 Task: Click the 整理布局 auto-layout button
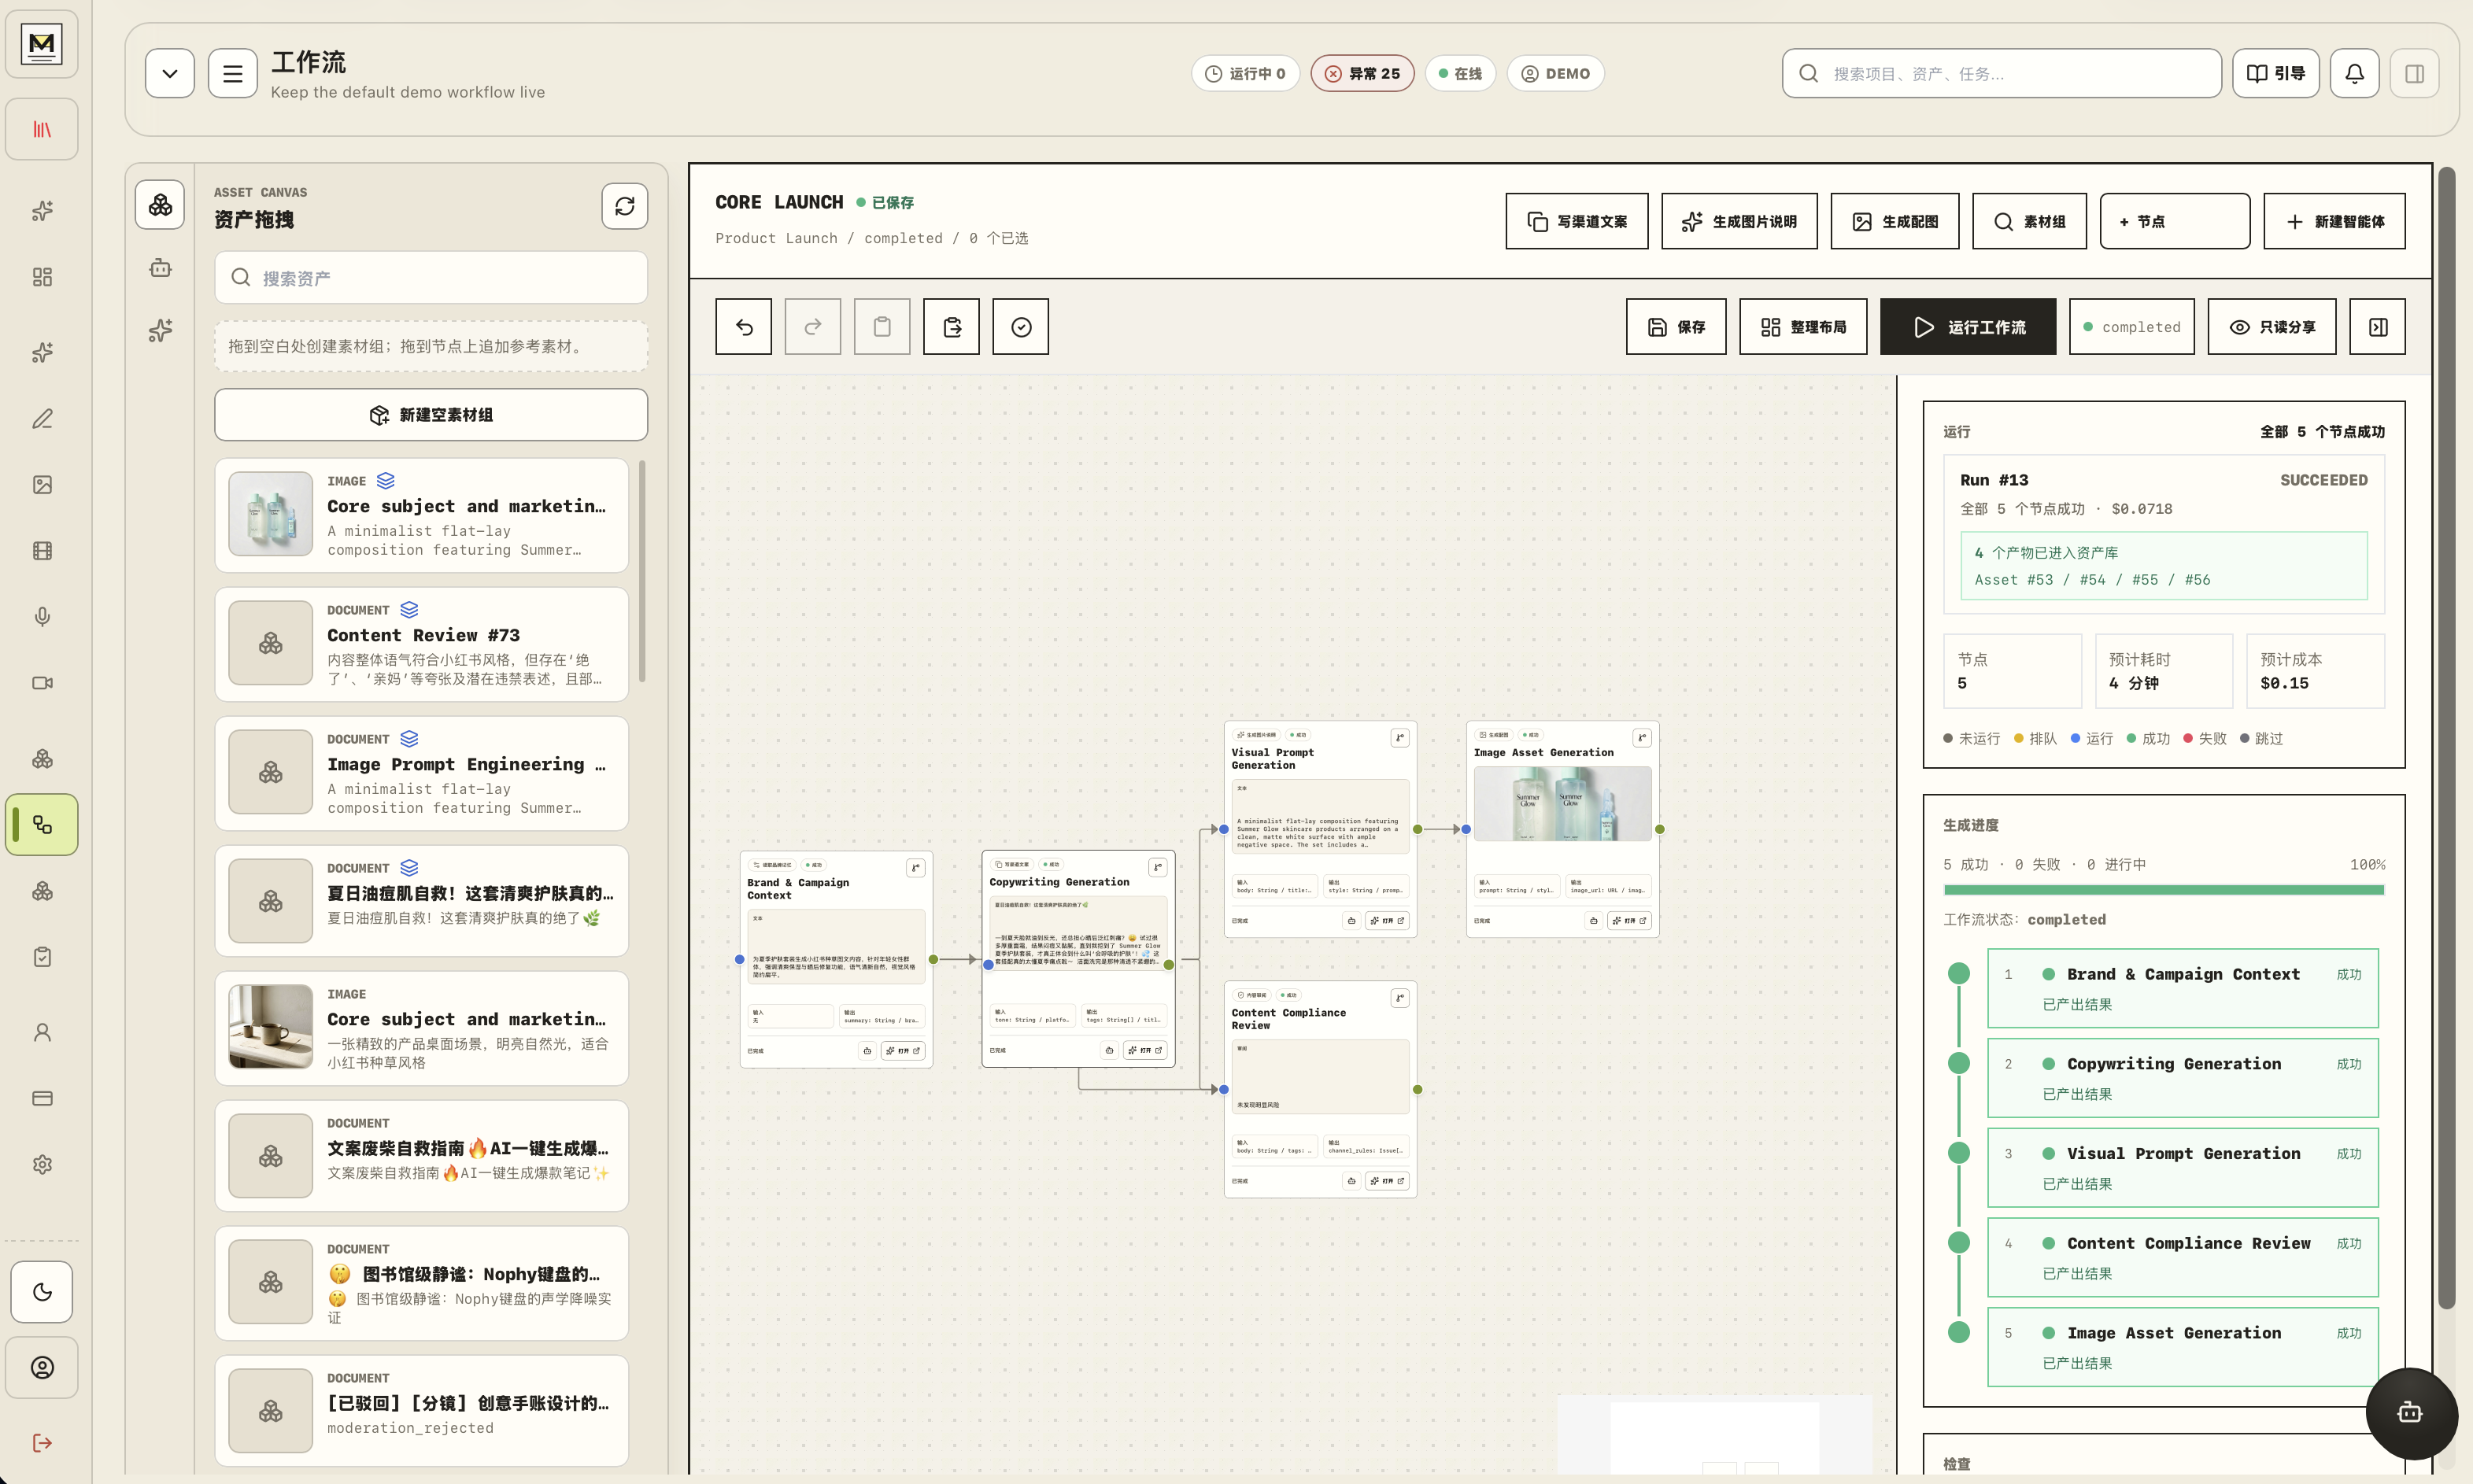pyautogui.click(x=1803, y=327)
